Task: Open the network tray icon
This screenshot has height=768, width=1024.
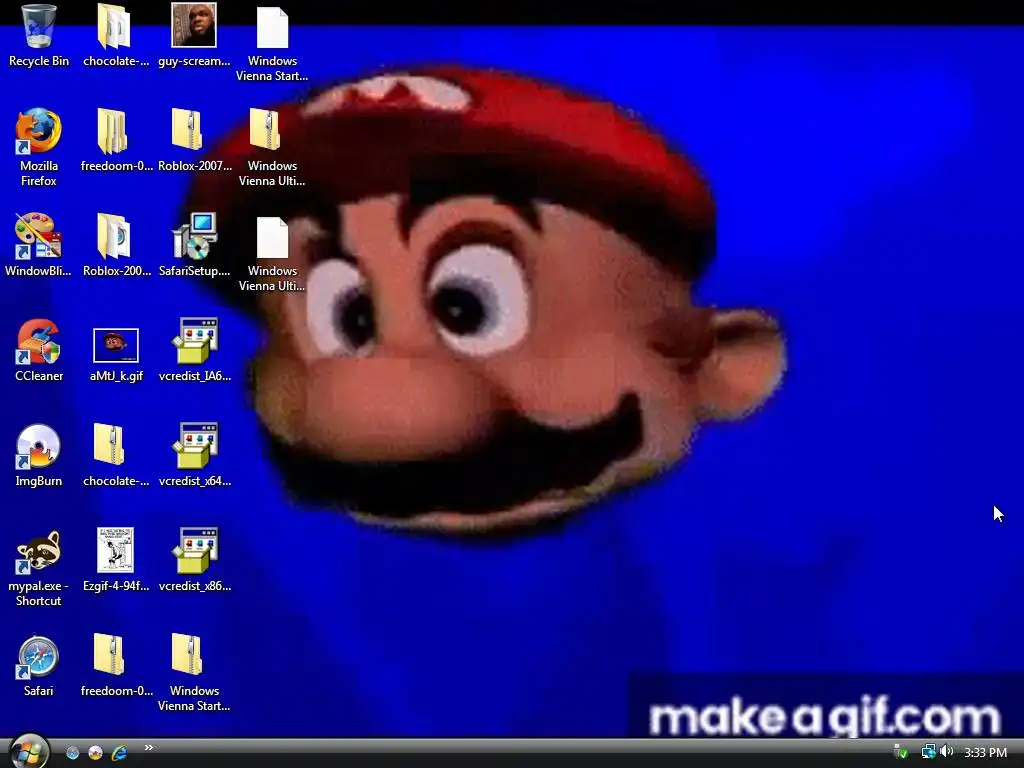Action: pyautogui.click(x=929, y=752)
